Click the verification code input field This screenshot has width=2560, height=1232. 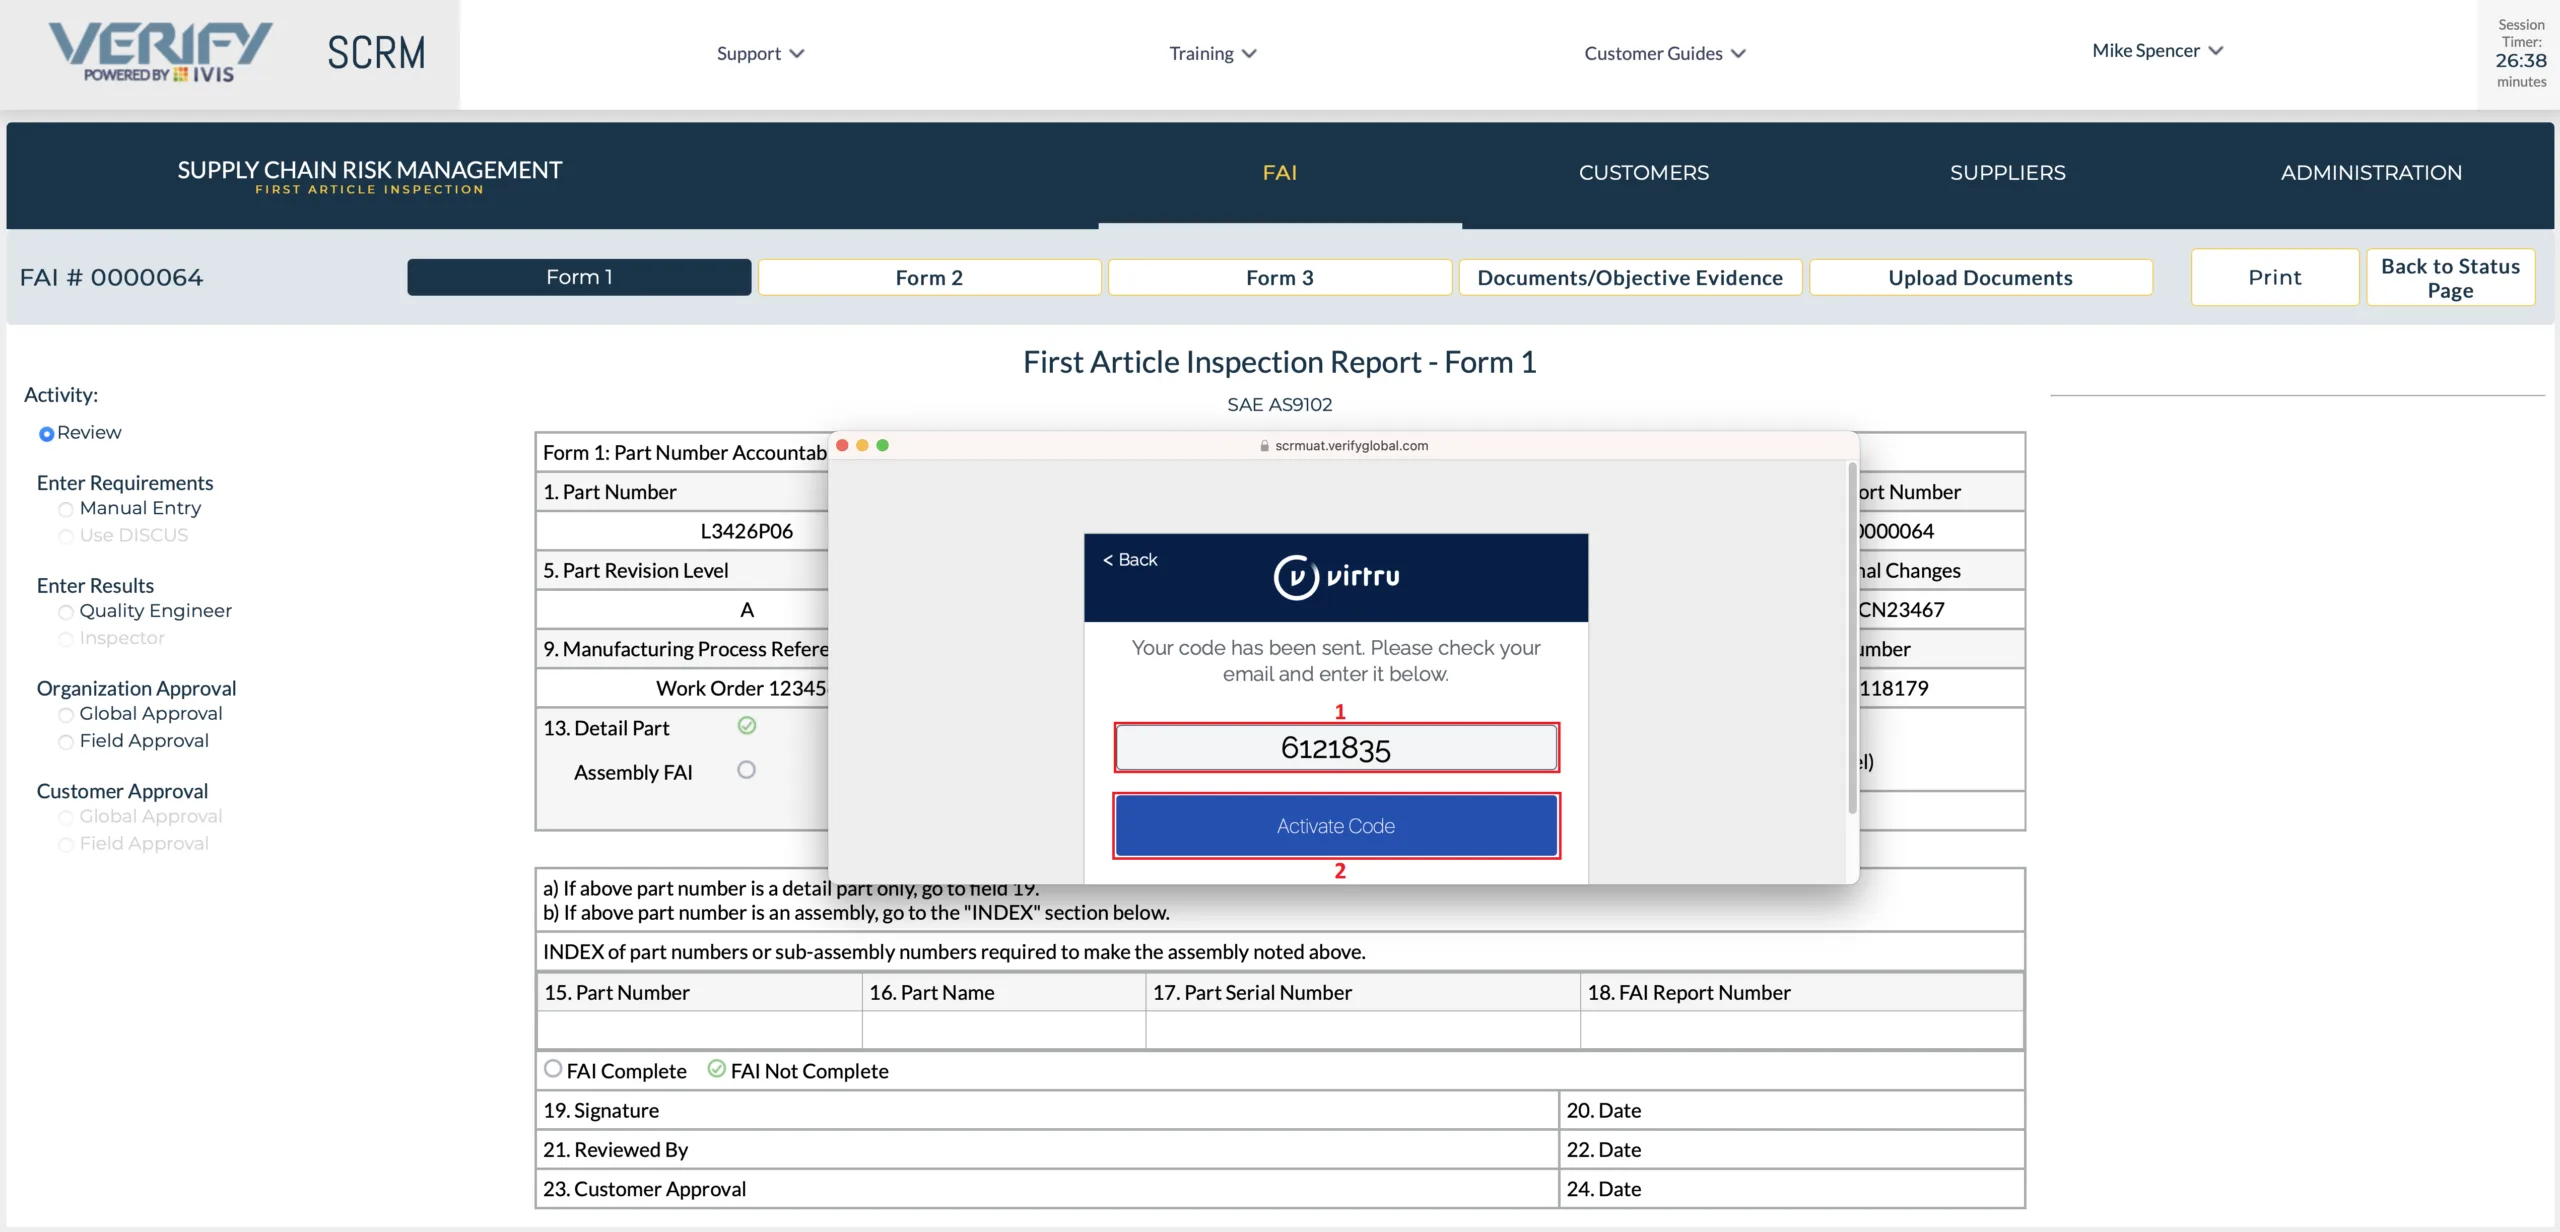coord(1336,748)
